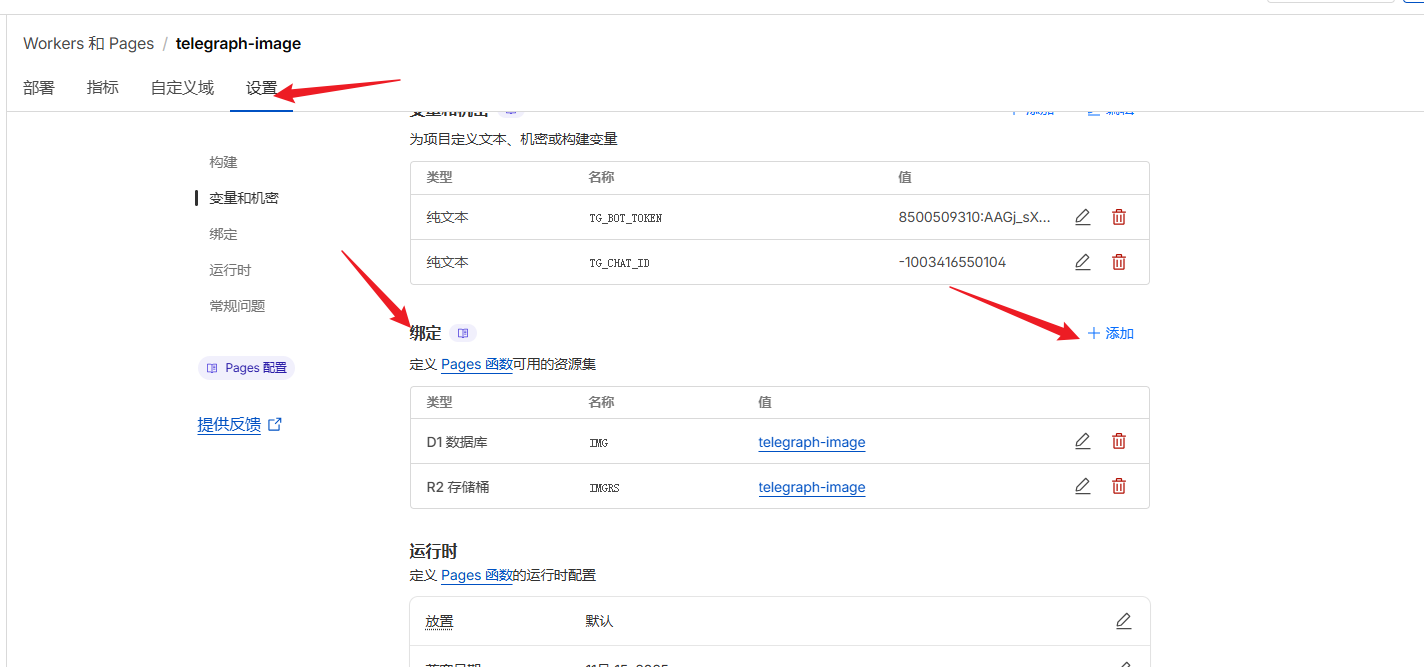Open telegraph-image link in D1 数据库 row
Viewport: 1424px width, 667px height.
click(811, 442)
